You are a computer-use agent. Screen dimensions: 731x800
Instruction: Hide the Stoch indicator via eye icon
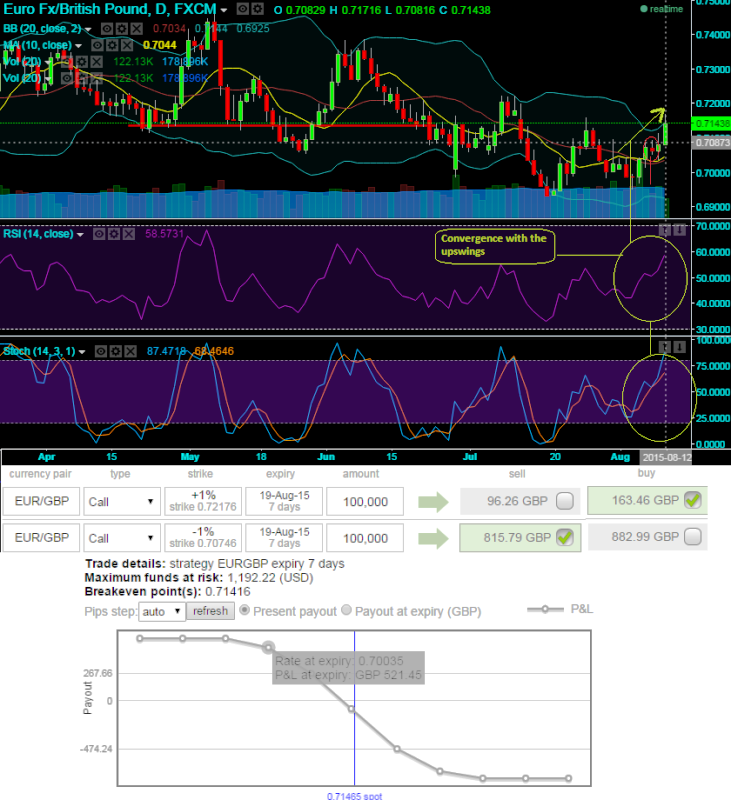(99, 351)
